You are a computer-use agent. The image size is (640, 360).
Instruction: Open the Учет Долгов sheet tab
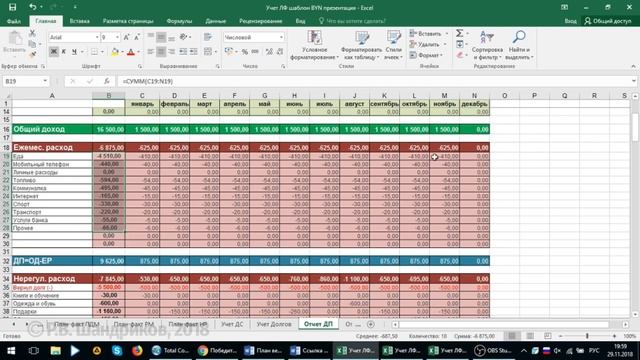point(274,324)
